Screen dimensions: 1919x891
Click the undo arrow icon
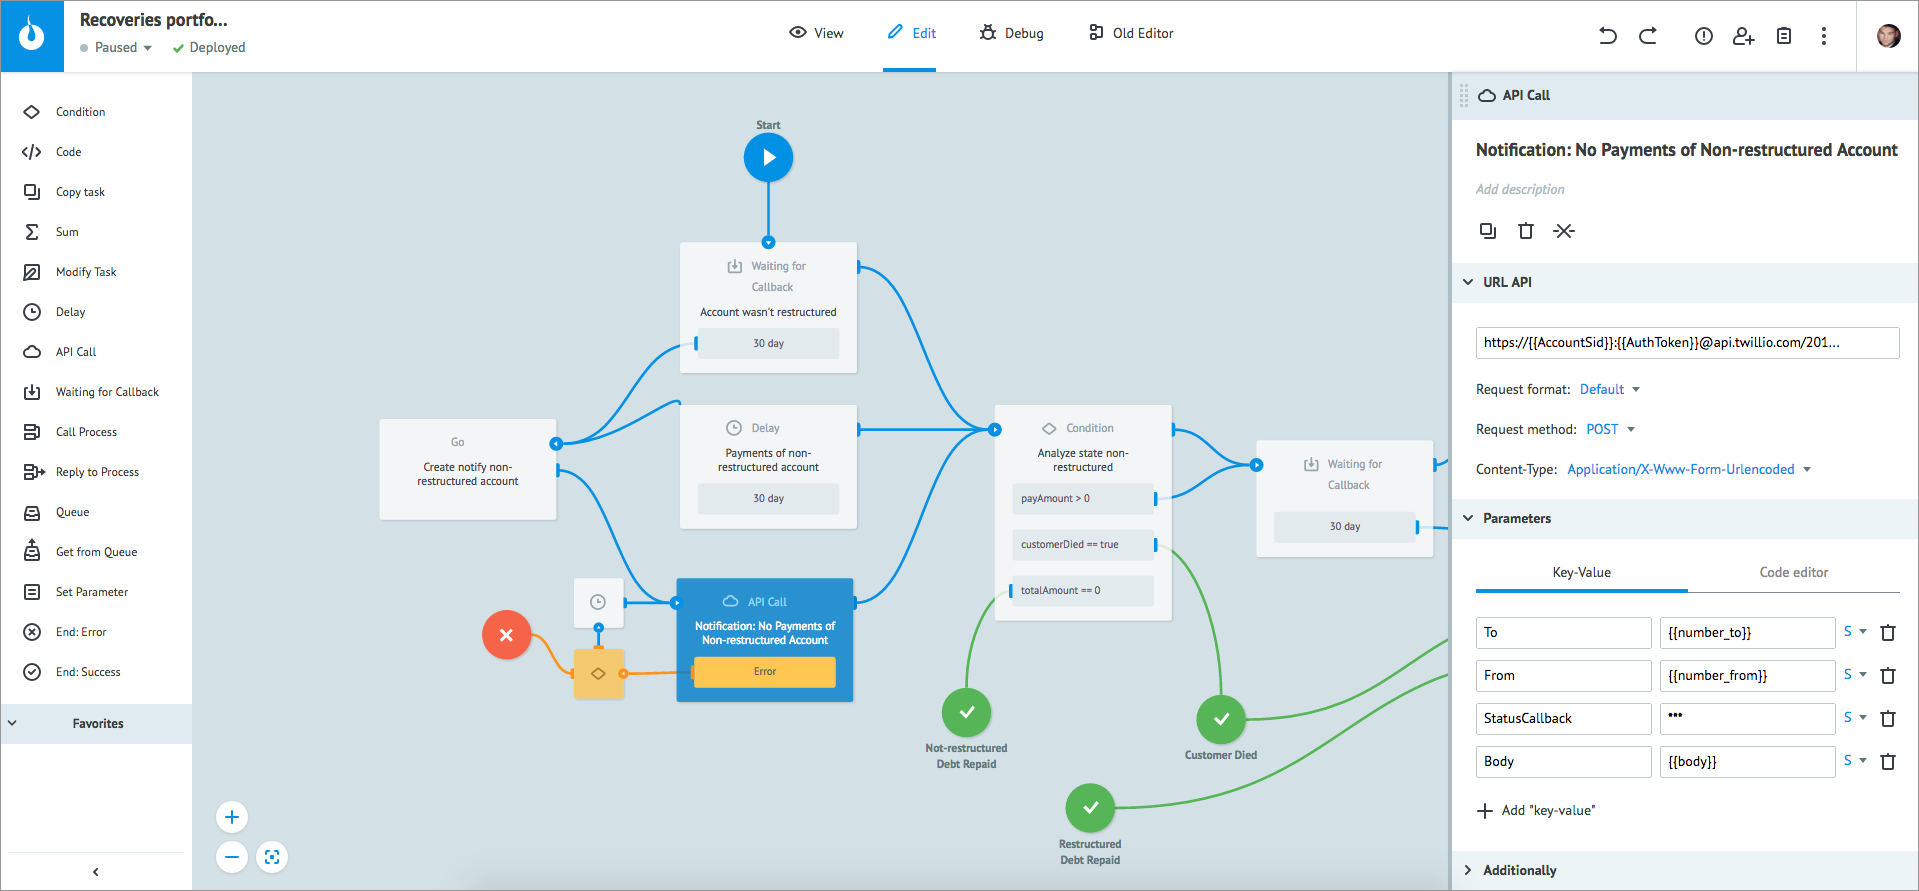[1608, 36]
